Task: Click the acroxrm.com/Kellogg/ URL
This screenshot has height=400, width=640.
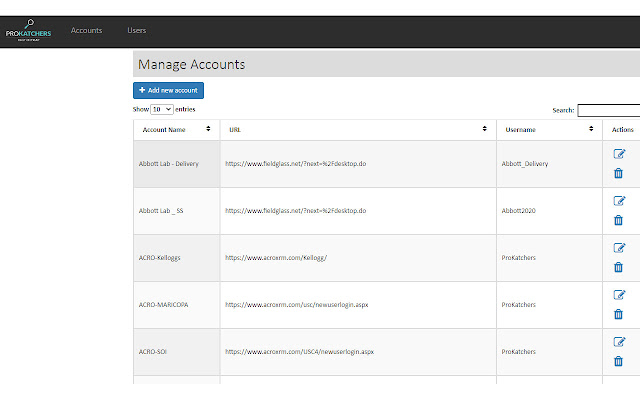Action: [x=276, y=258]
